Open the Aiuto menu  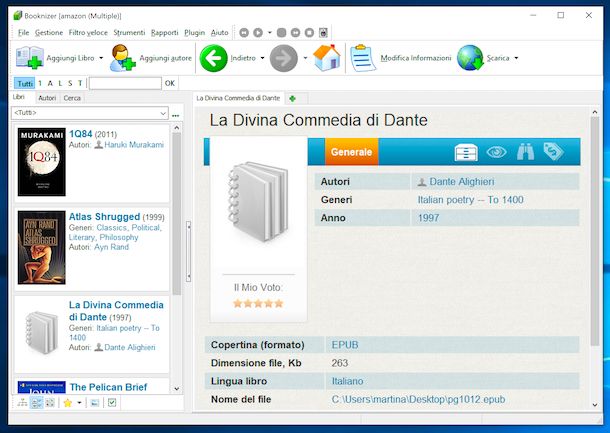click(219, 33)
